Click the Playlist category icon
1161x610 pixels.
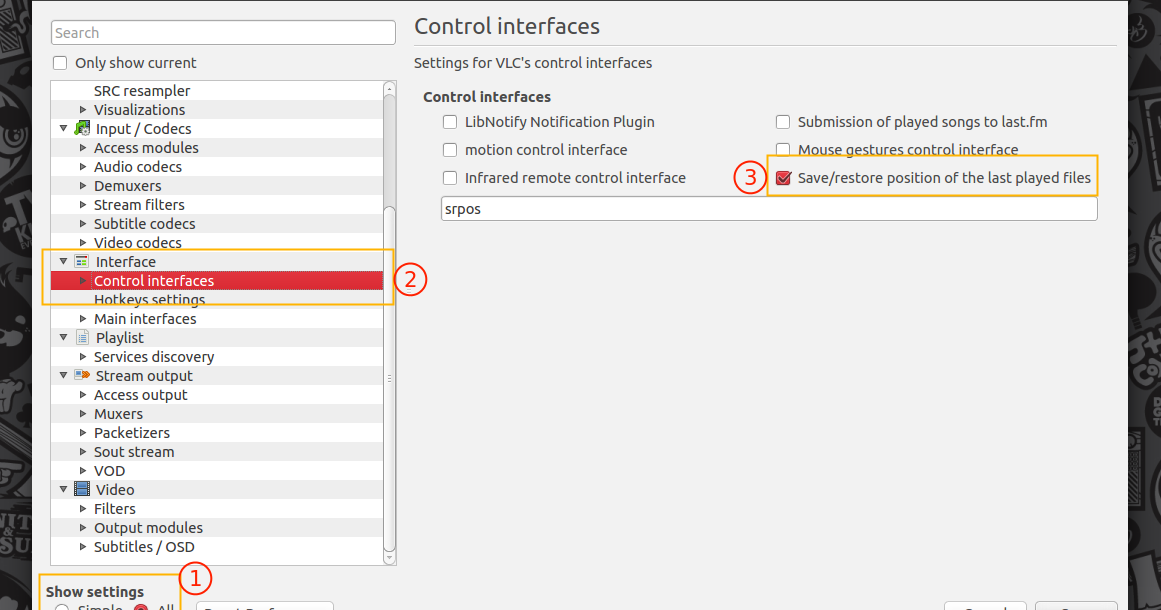pos(81,337)
